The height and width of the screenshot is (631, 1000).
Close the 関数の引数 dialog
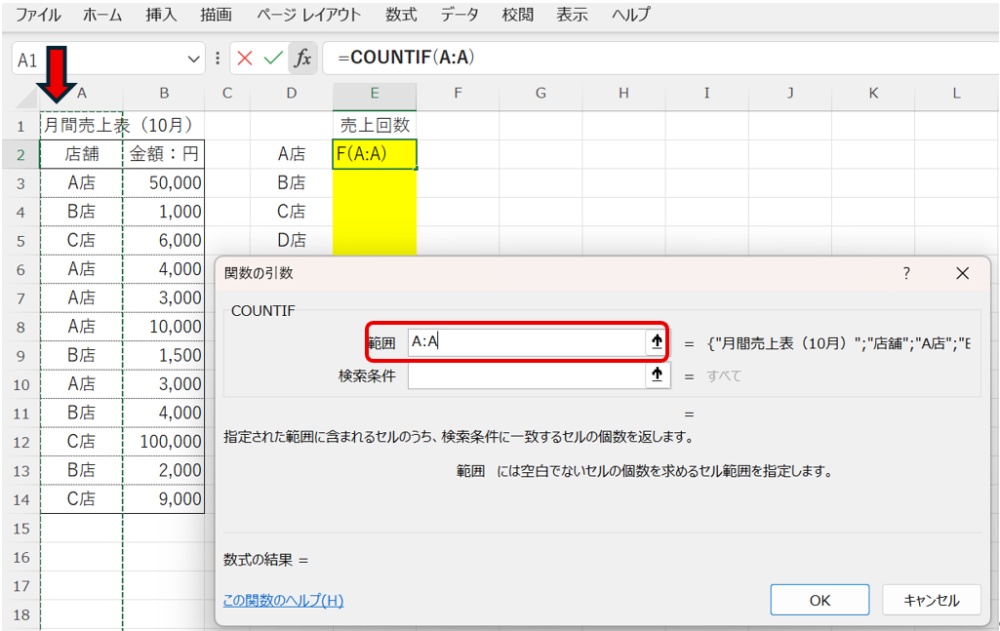tap(962, 273)
